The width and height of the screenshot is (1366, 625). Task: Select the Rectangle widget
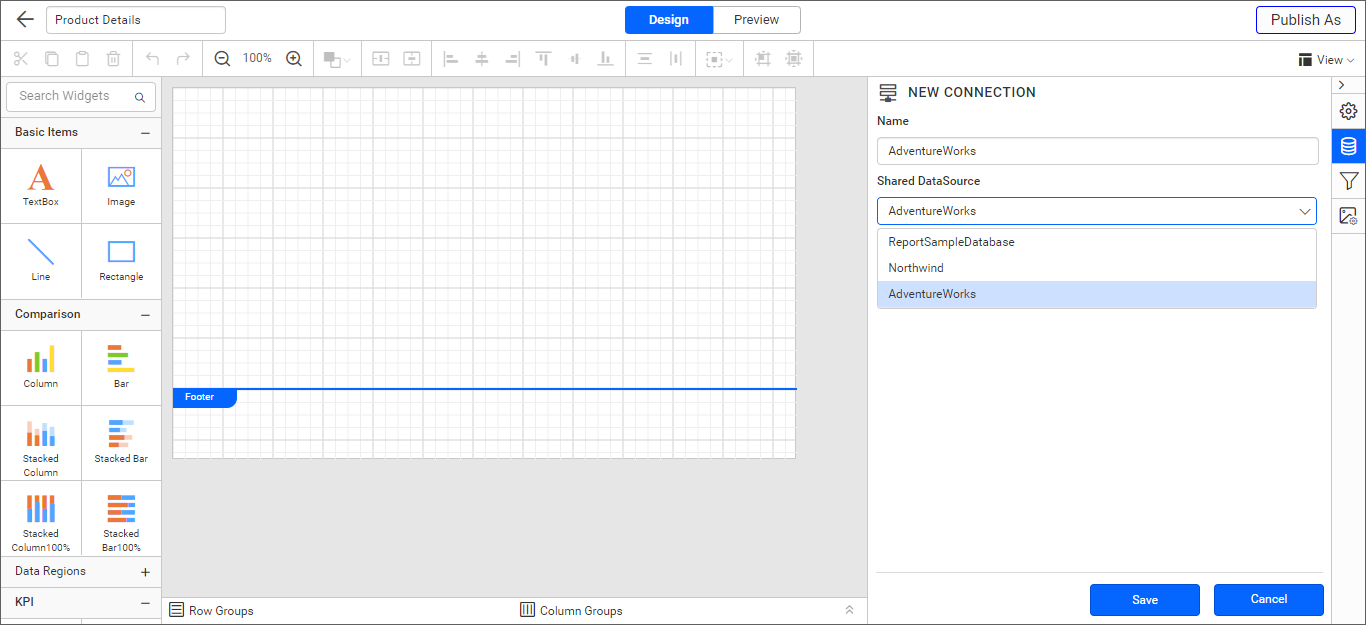coord(120,261)
